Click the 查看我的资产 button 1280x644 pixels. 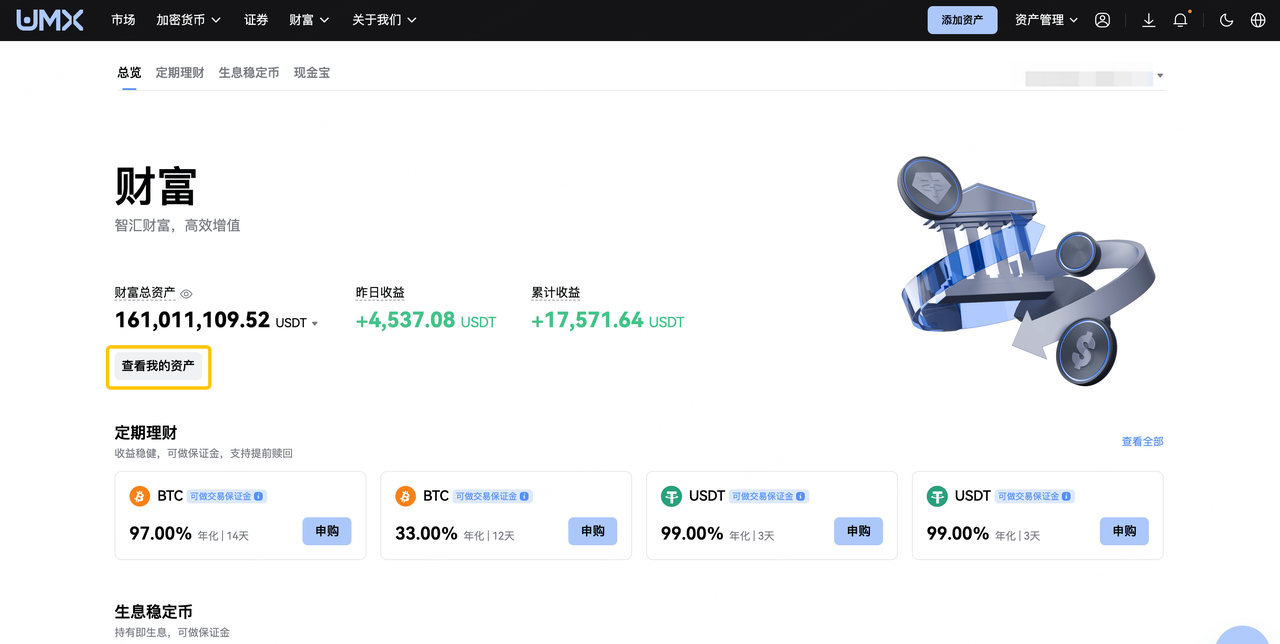[x=158, y=366]
